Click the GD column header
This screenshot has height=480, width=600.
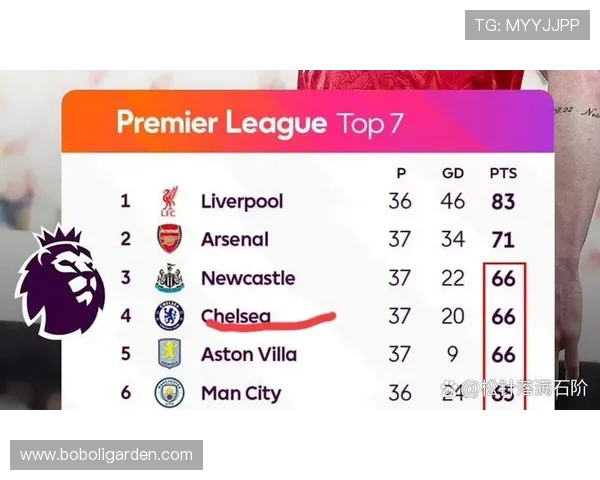coord(453,173)
